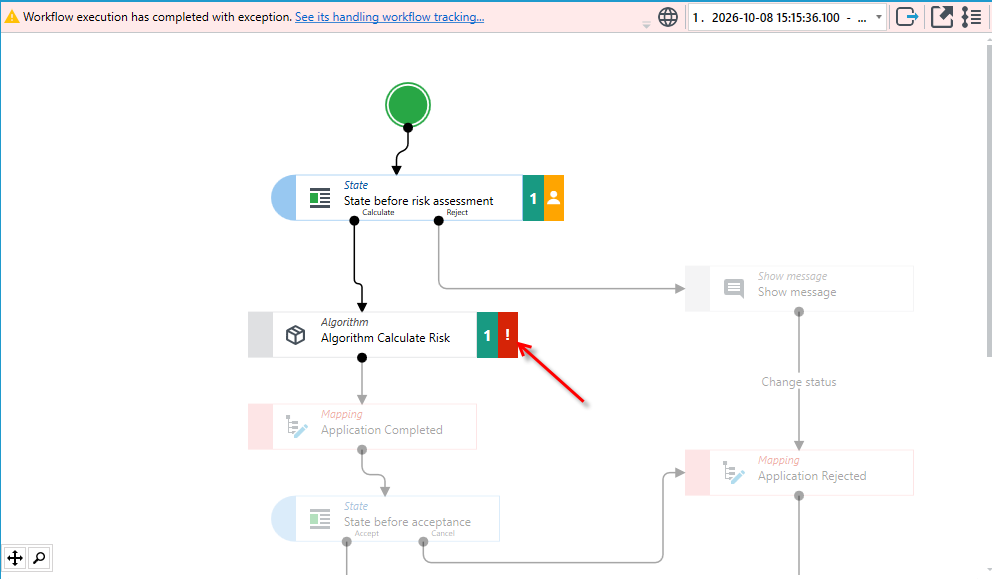Click the green start circle node
992x579 pixels.
pyautogui.click(x=408, y=105)
